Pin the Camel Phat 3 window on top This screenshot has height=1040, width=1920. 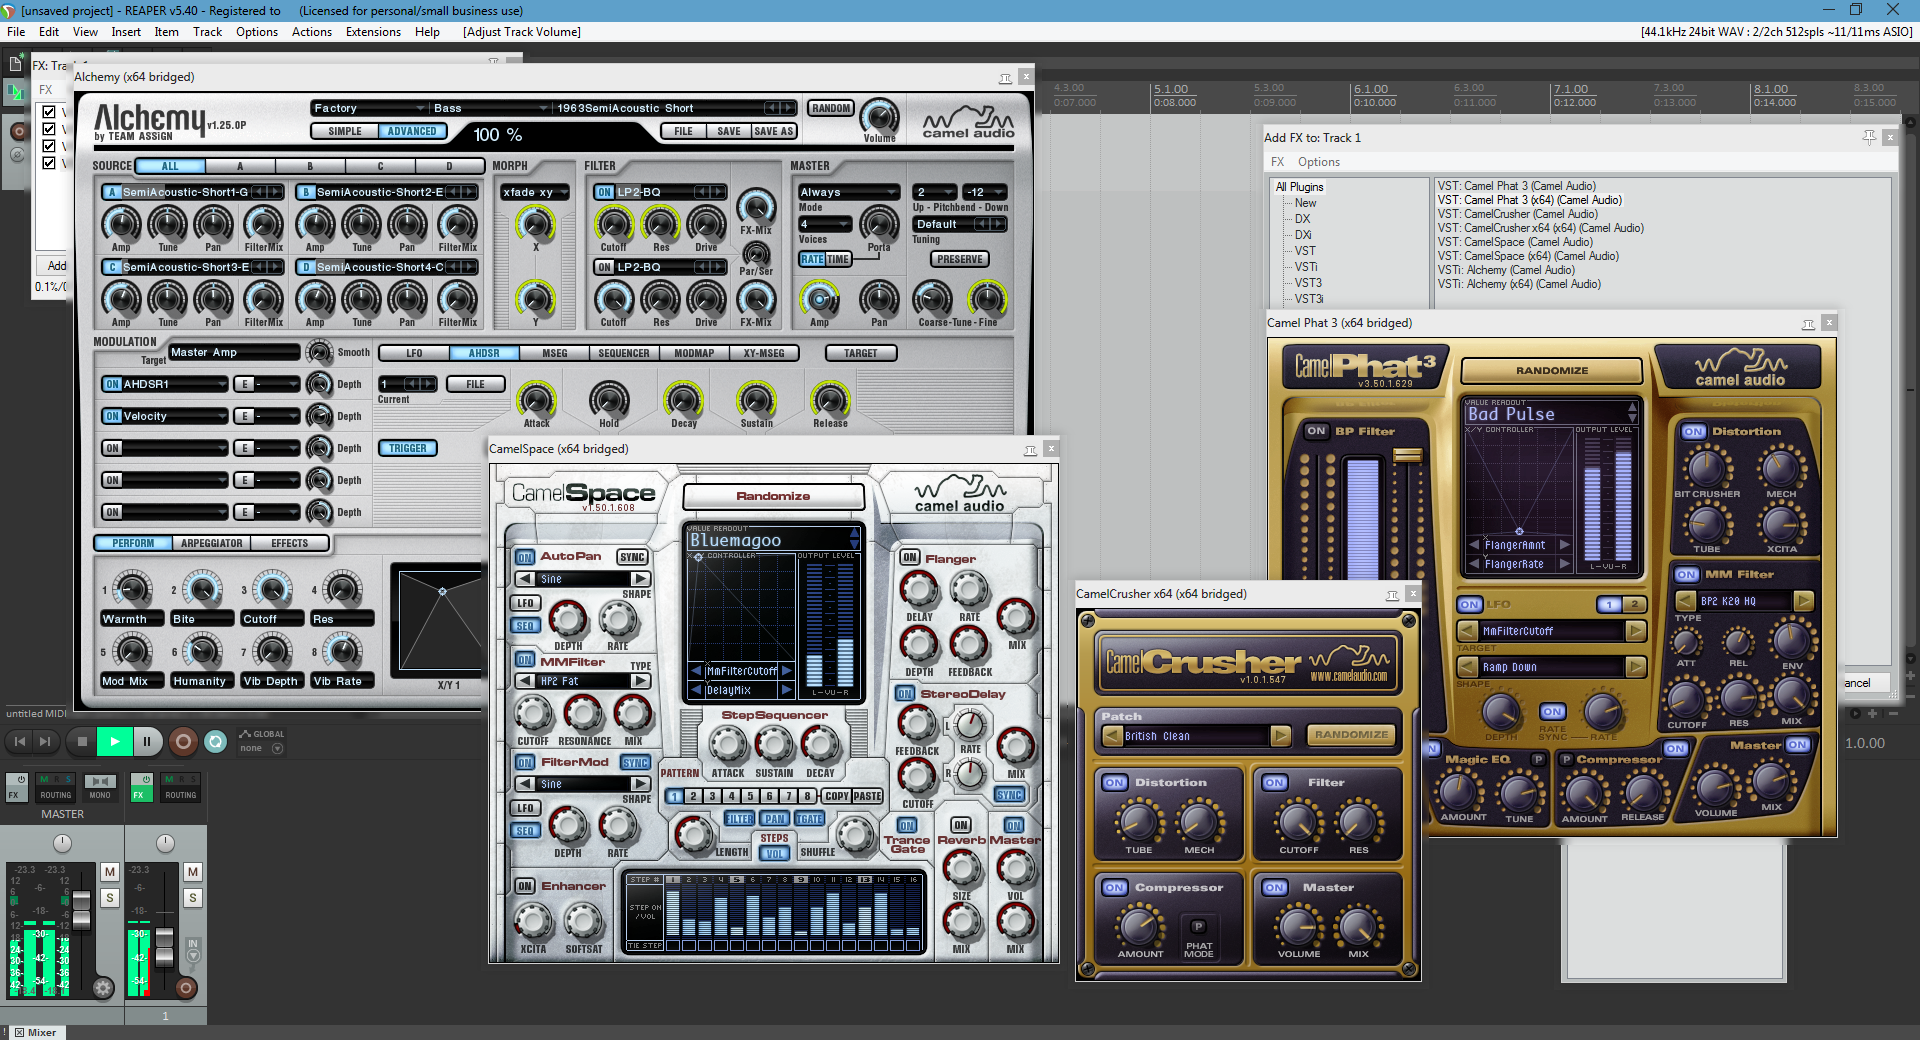[1808, 324]
